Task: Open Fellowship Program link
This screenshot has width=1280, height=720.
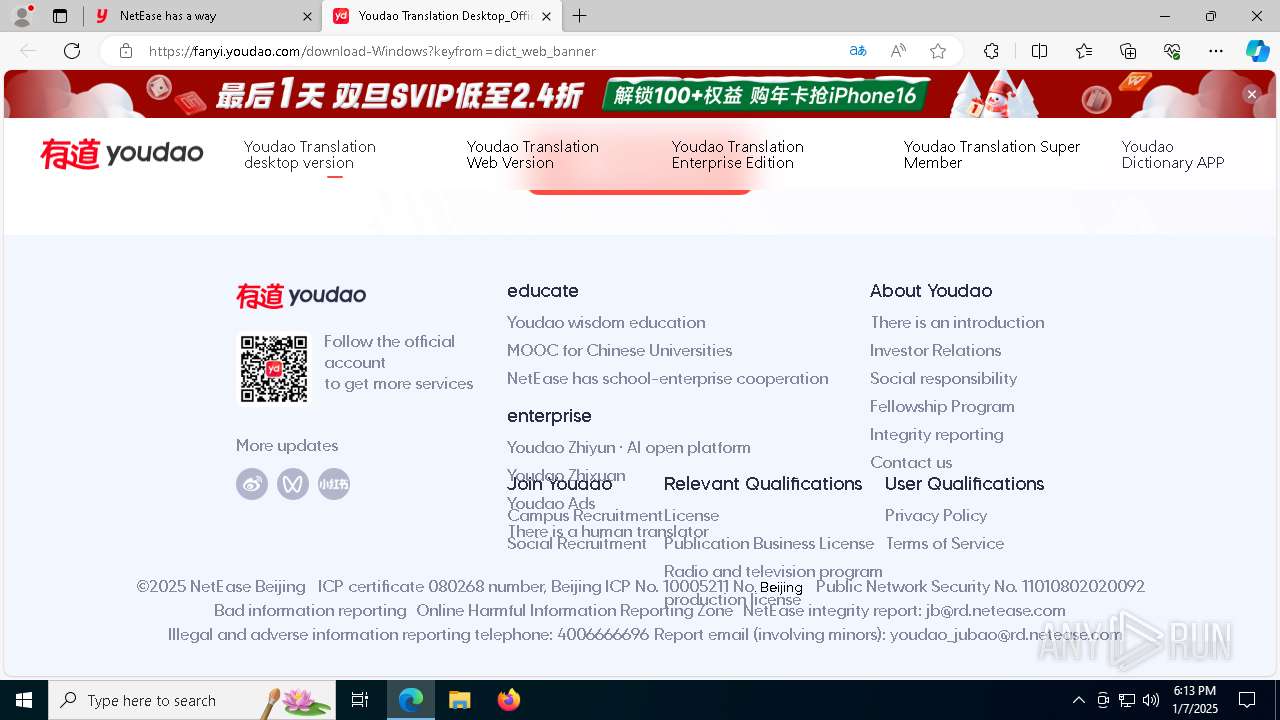Action: coord(942,406)
